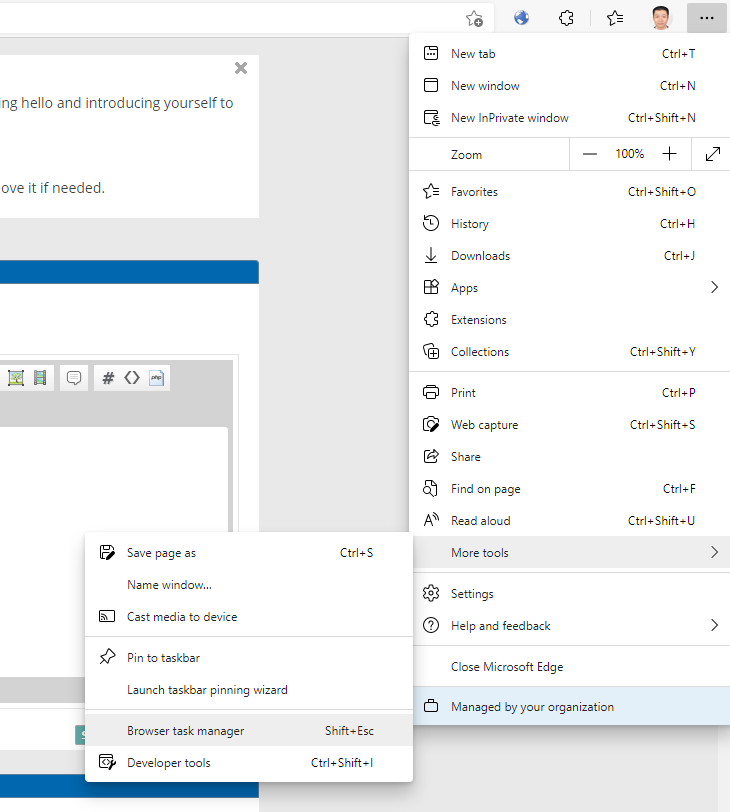Expand Help and feedback submenu

[570, 626]
